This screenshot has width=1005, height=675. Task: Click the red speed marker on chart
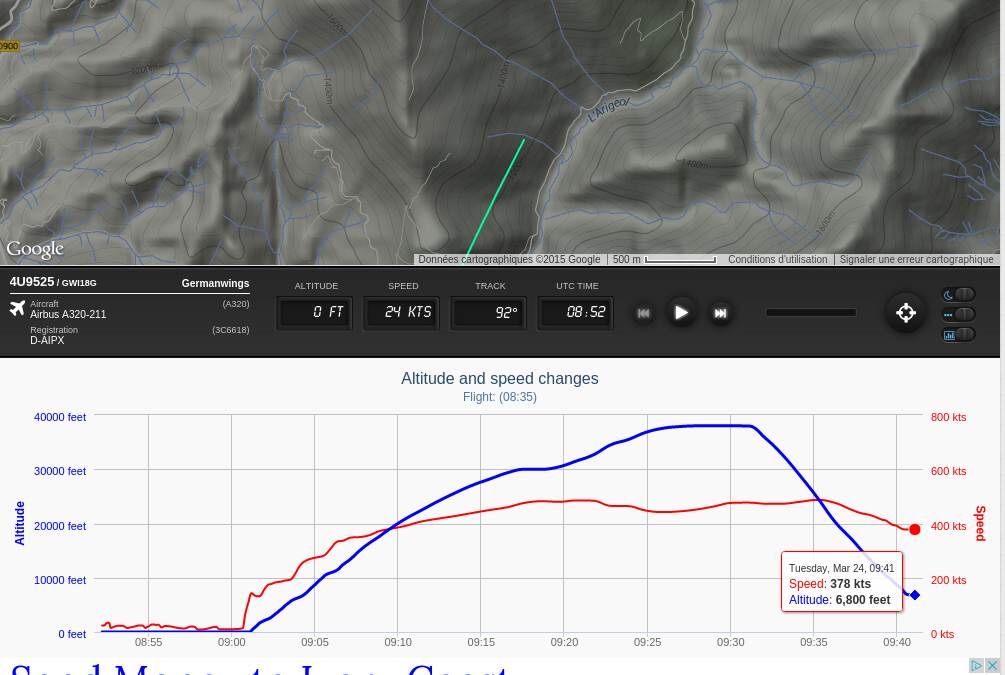[915, 529]
